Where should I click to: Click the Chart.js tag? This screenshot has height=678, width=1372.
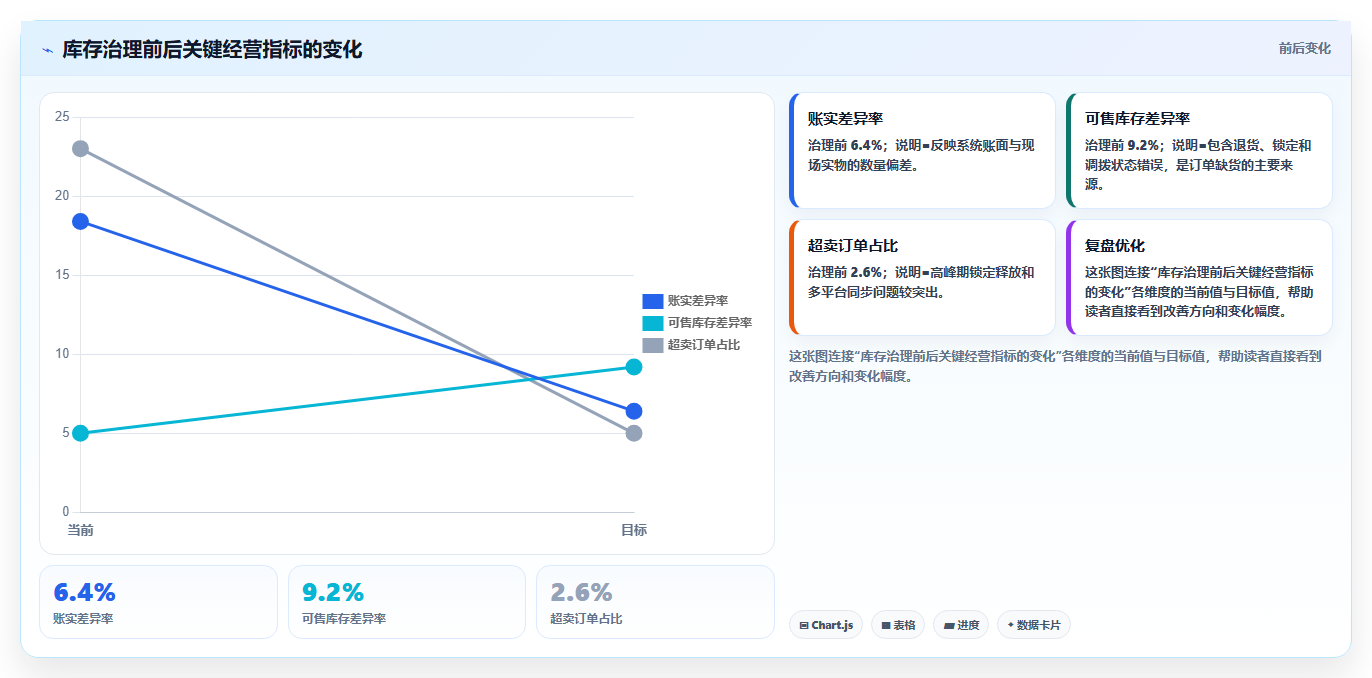(826, 625)
